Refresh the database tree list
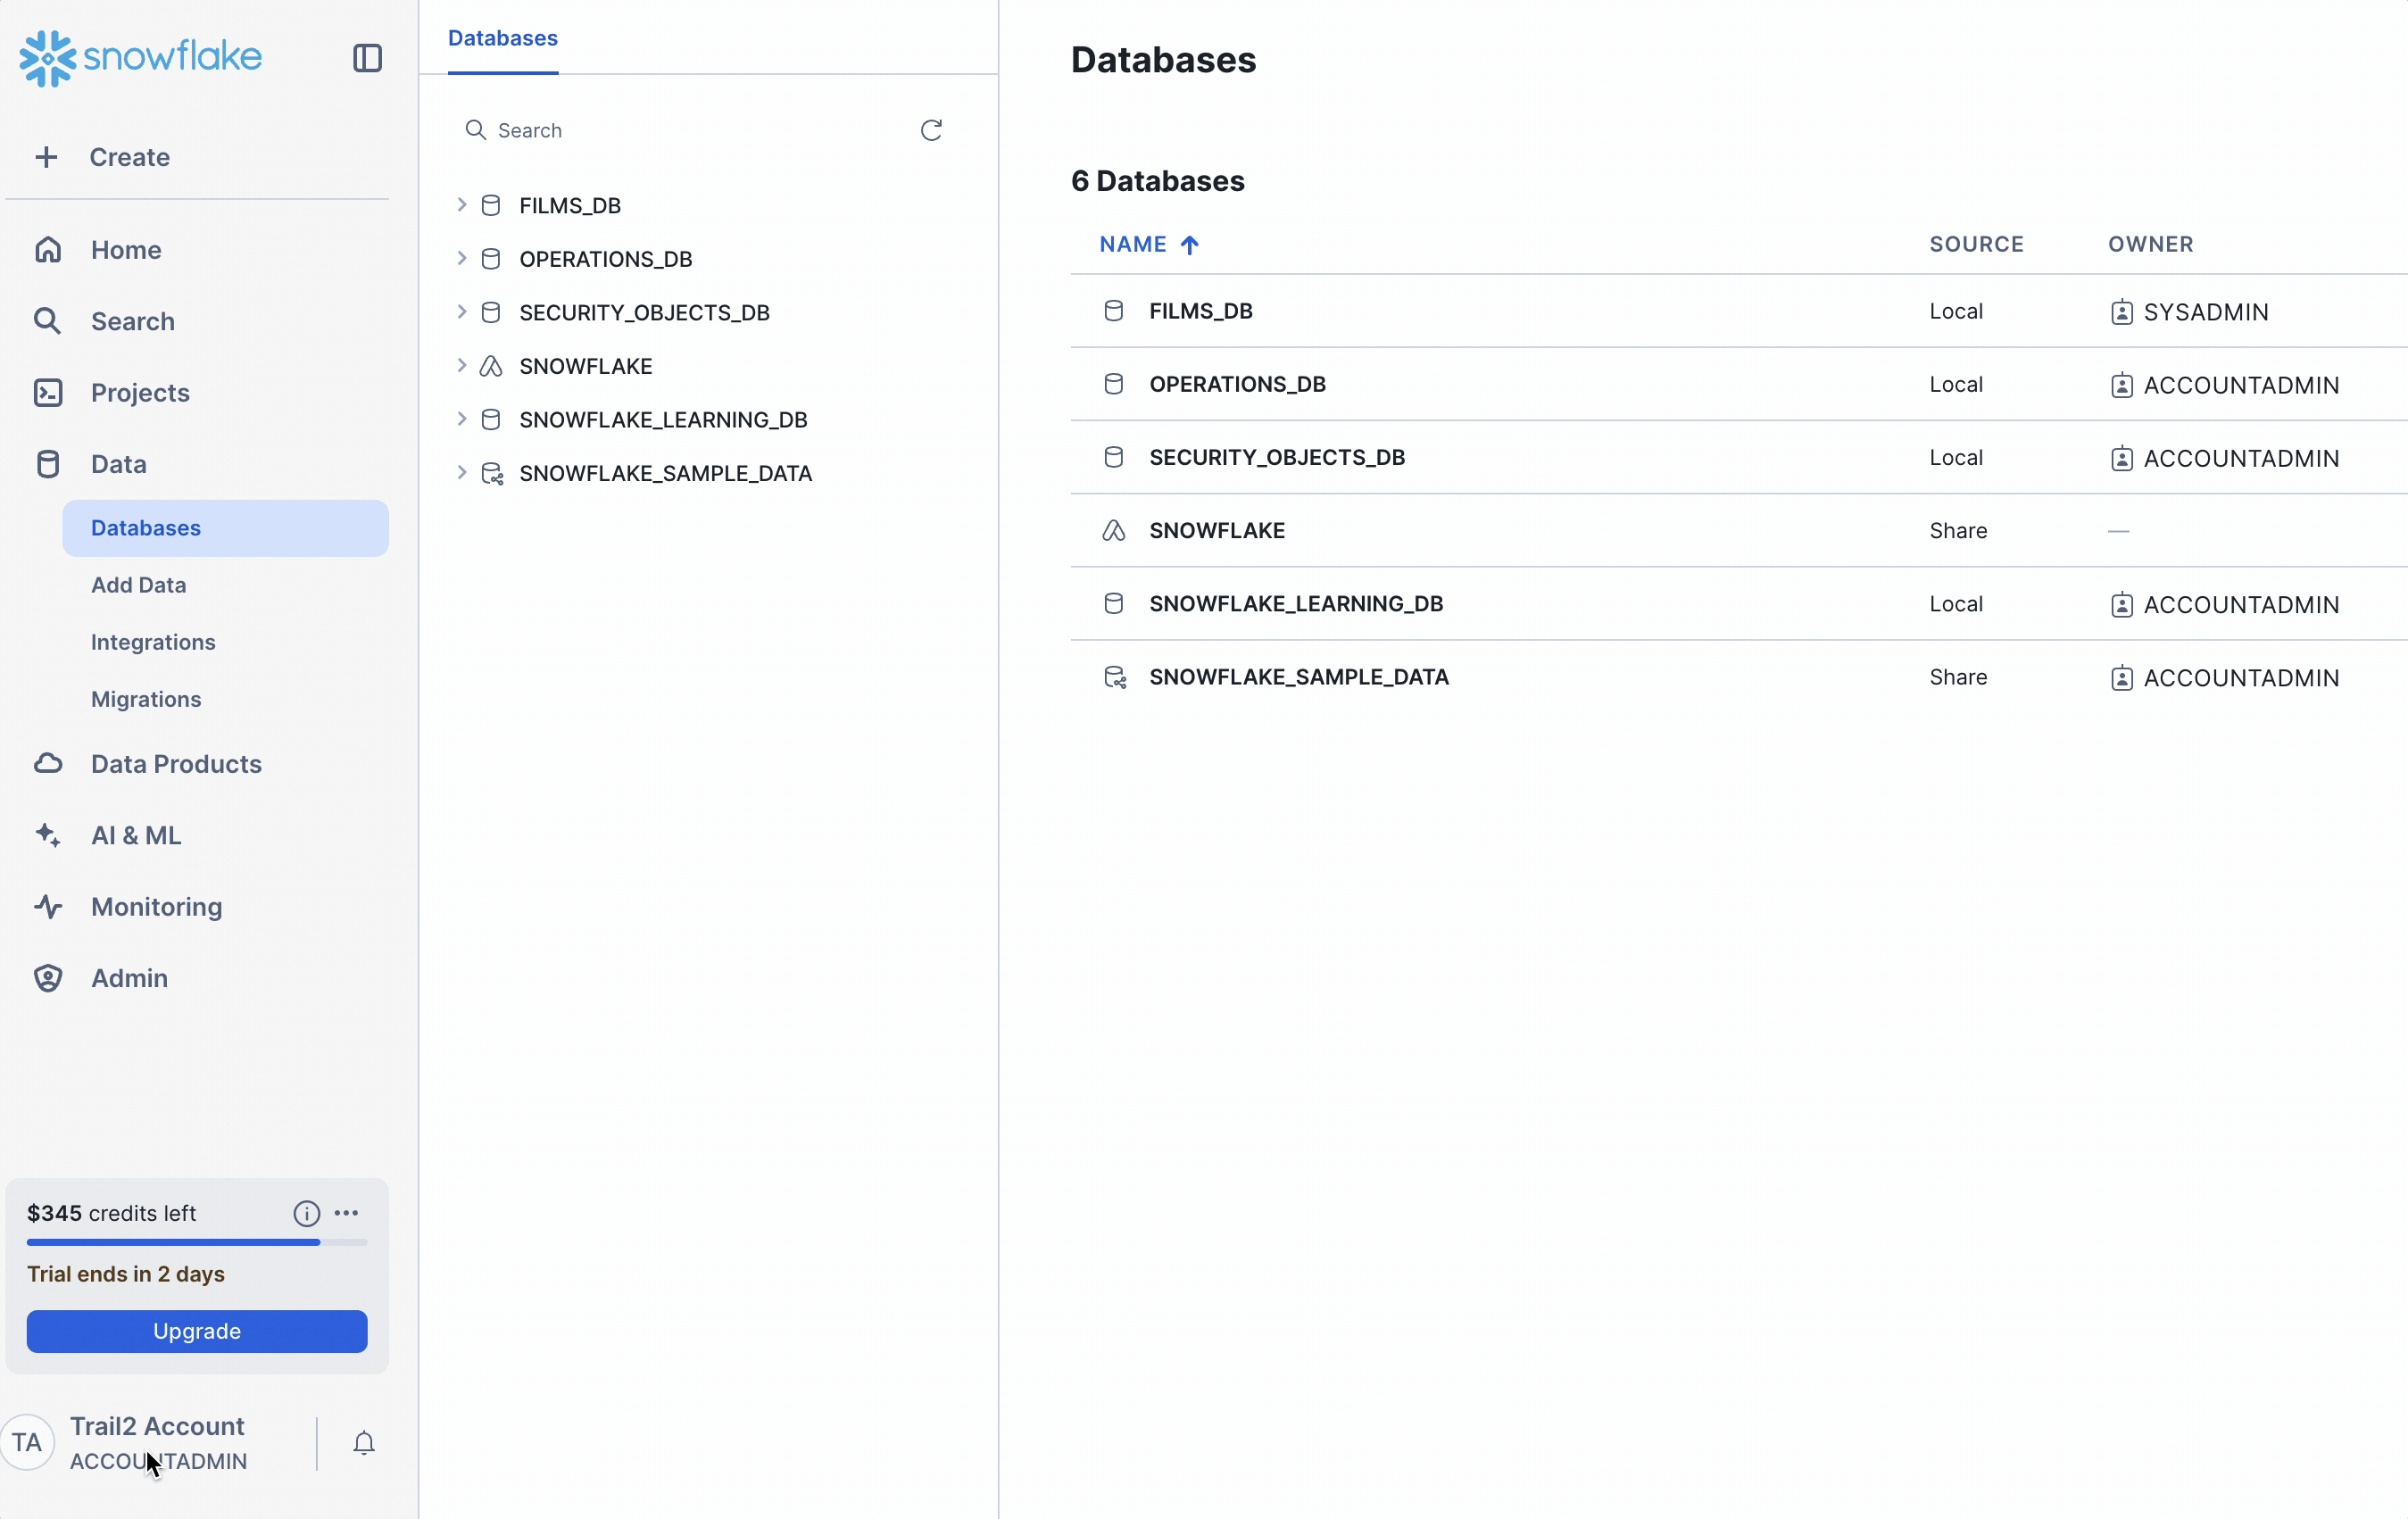 931,130
